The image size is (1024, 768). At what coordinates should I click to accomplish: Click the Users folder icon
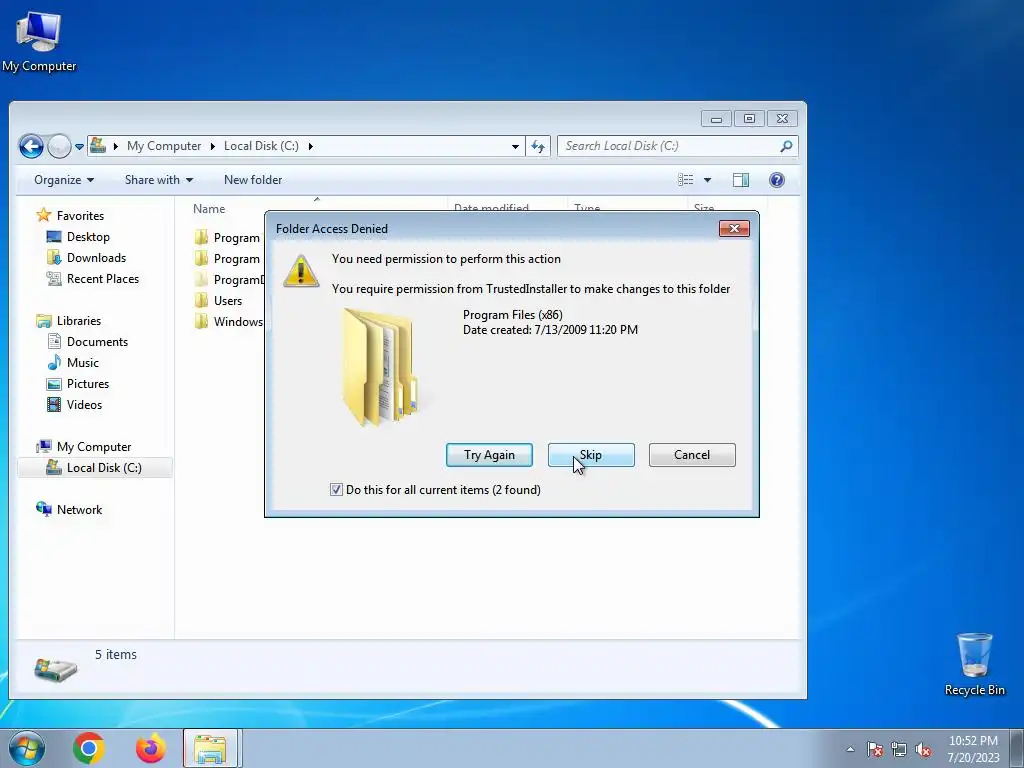click(201, 300)
